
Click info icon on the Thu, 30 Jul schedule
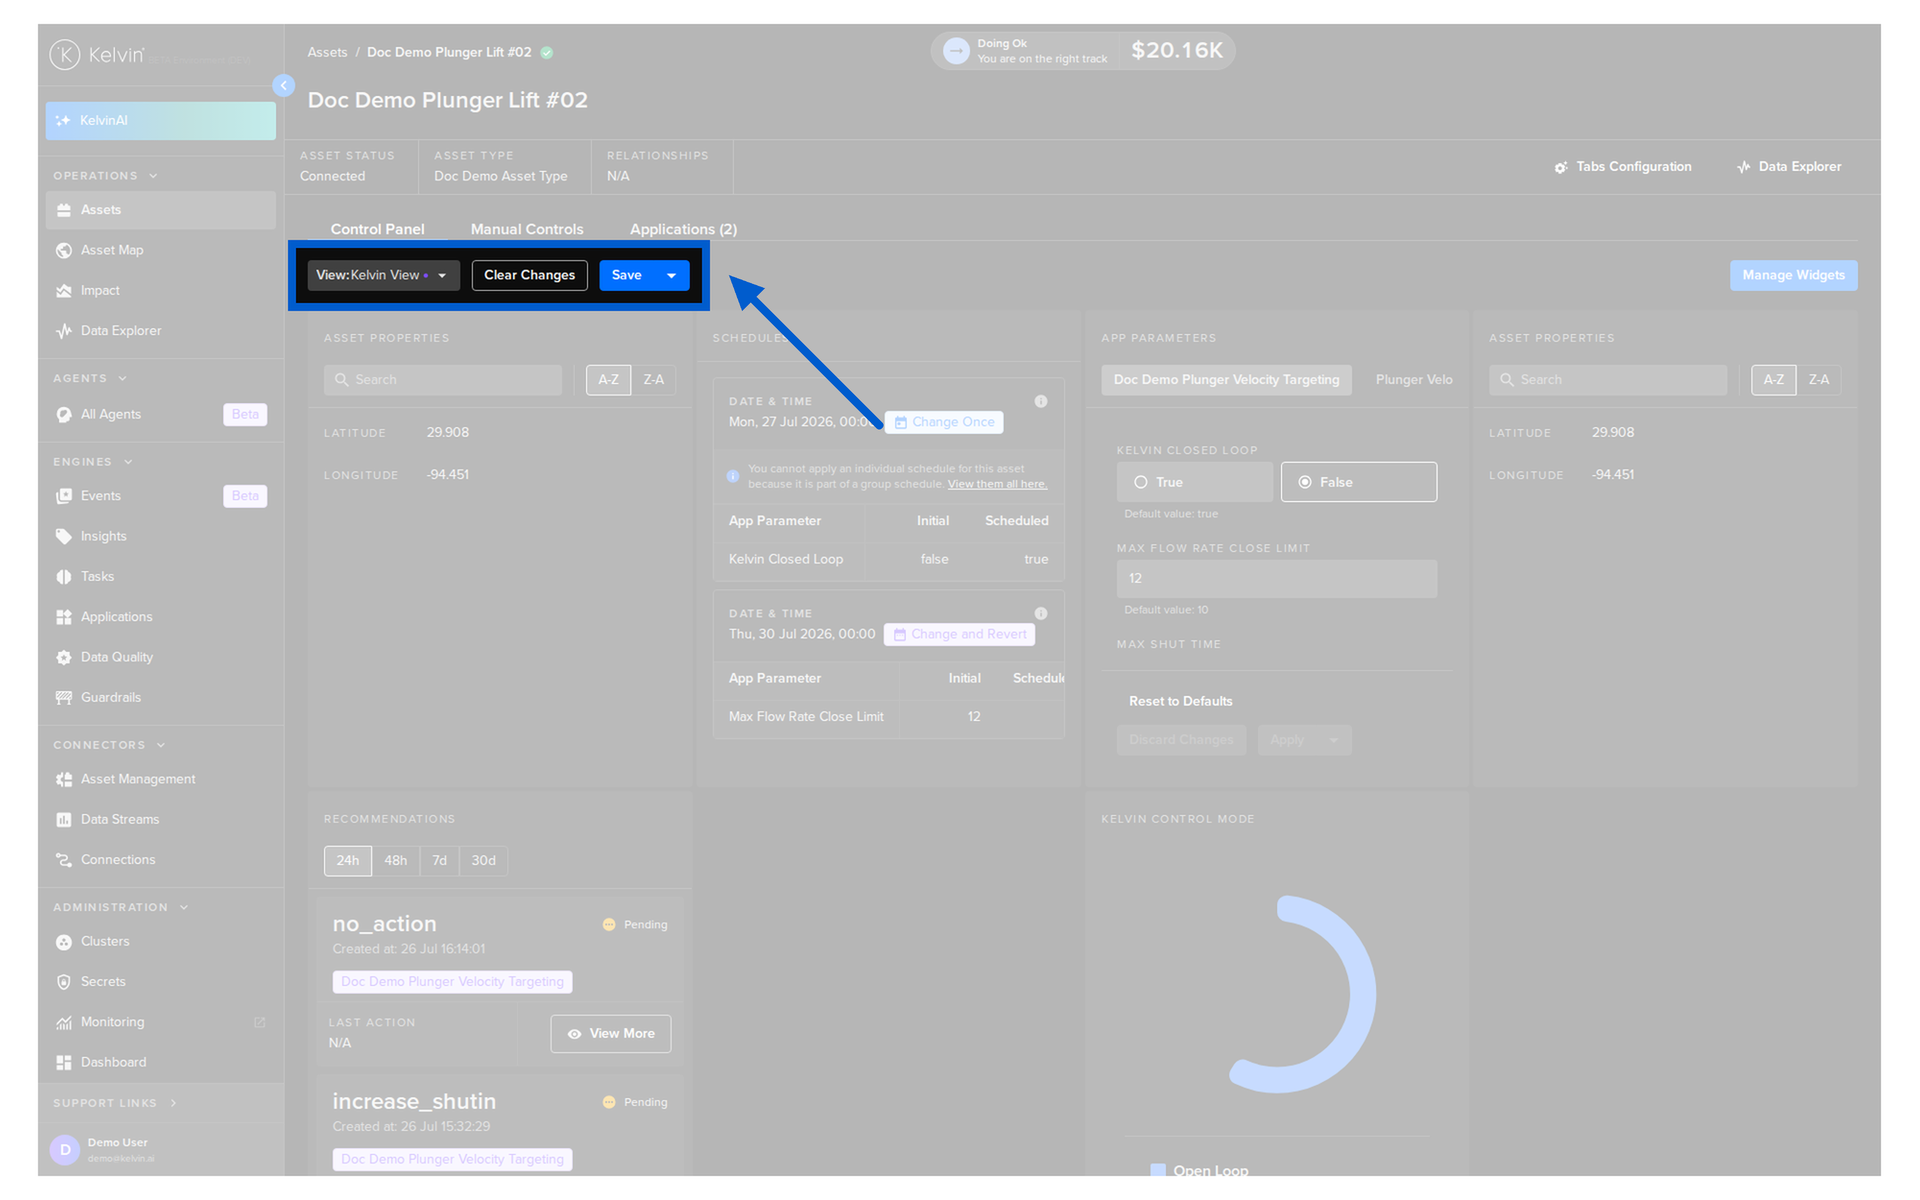[1040, 613]
